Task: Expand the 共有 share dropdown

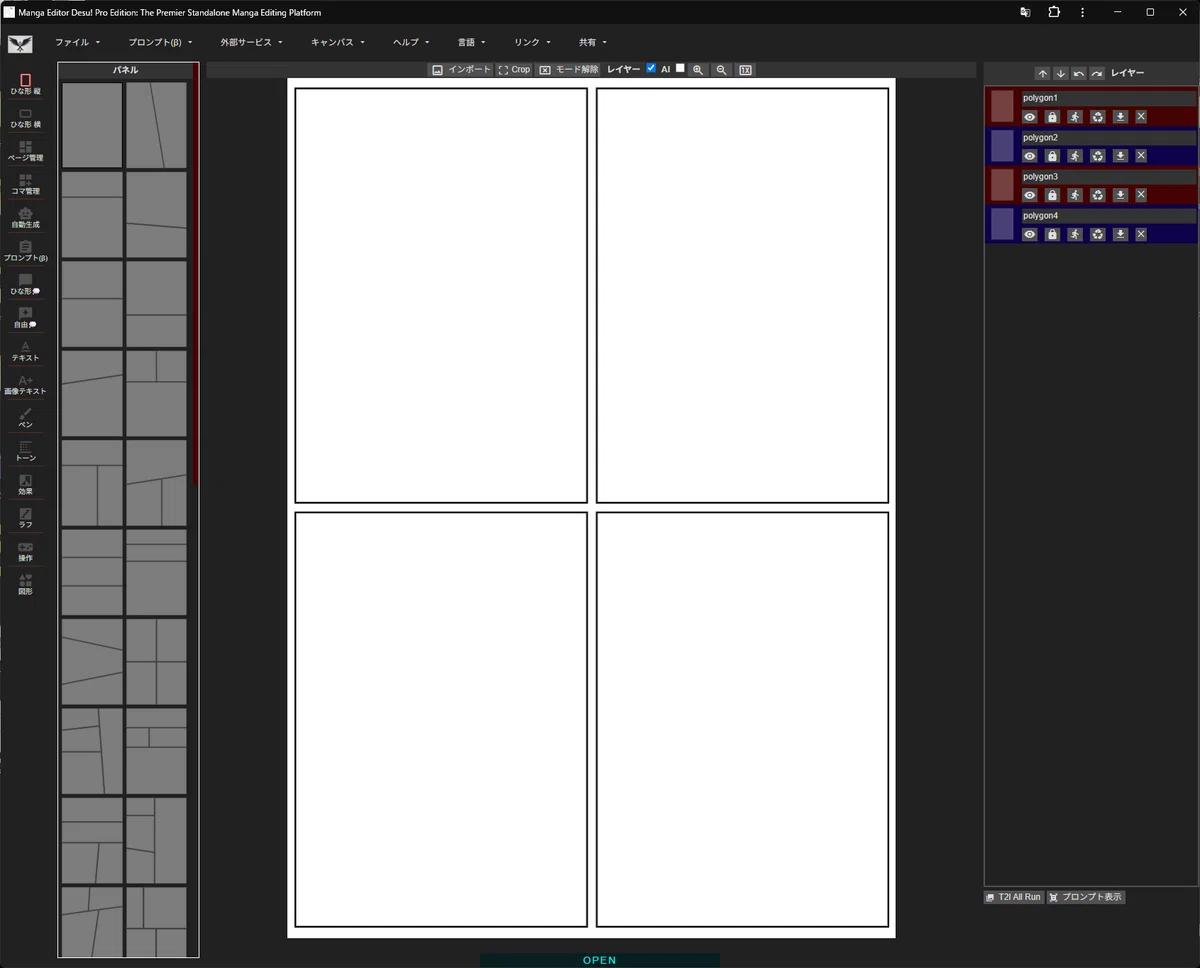Action: [x=592, y=43]
